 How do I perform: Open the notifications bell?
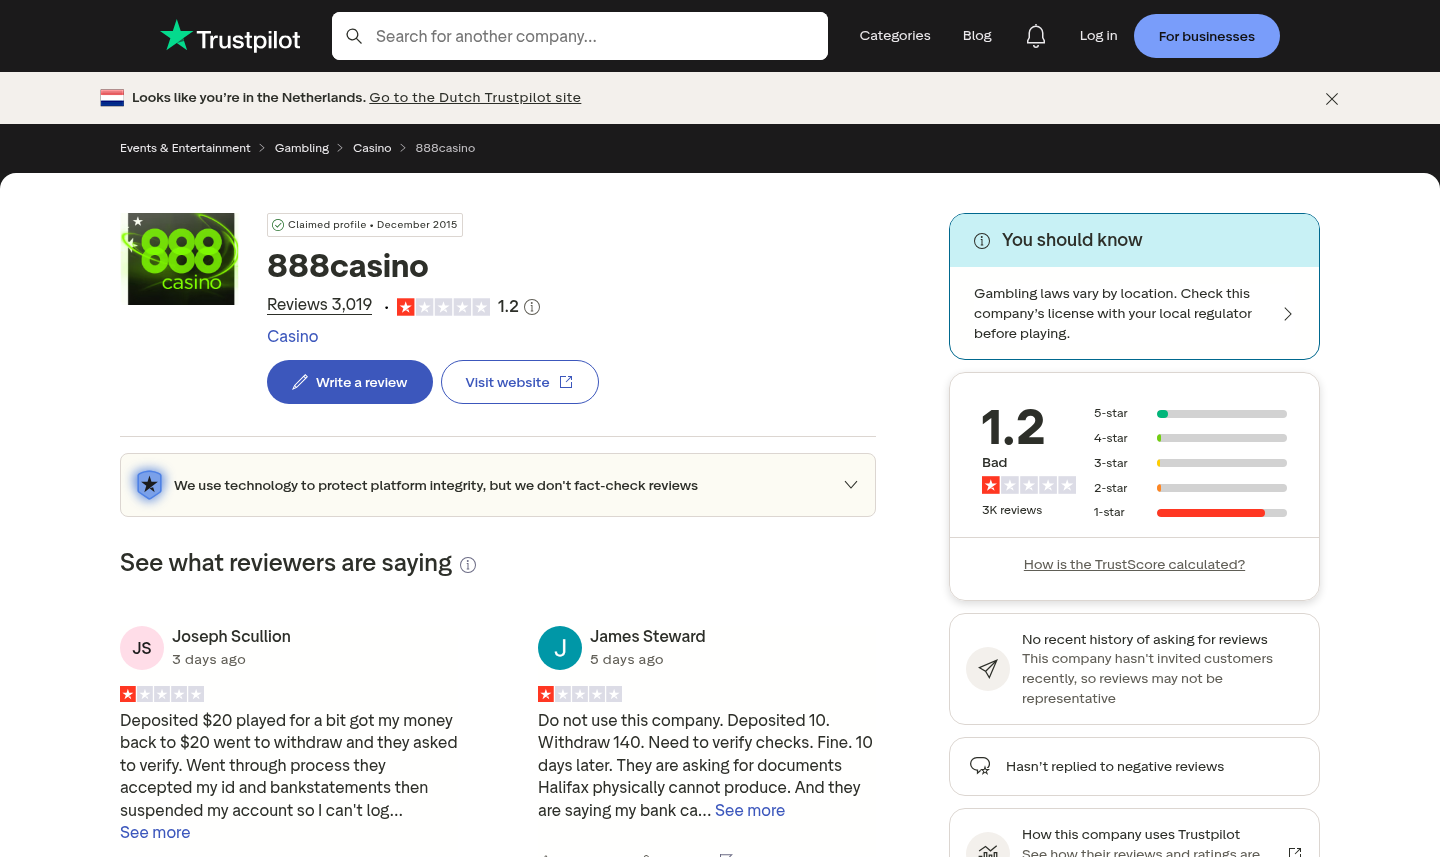1036,36
